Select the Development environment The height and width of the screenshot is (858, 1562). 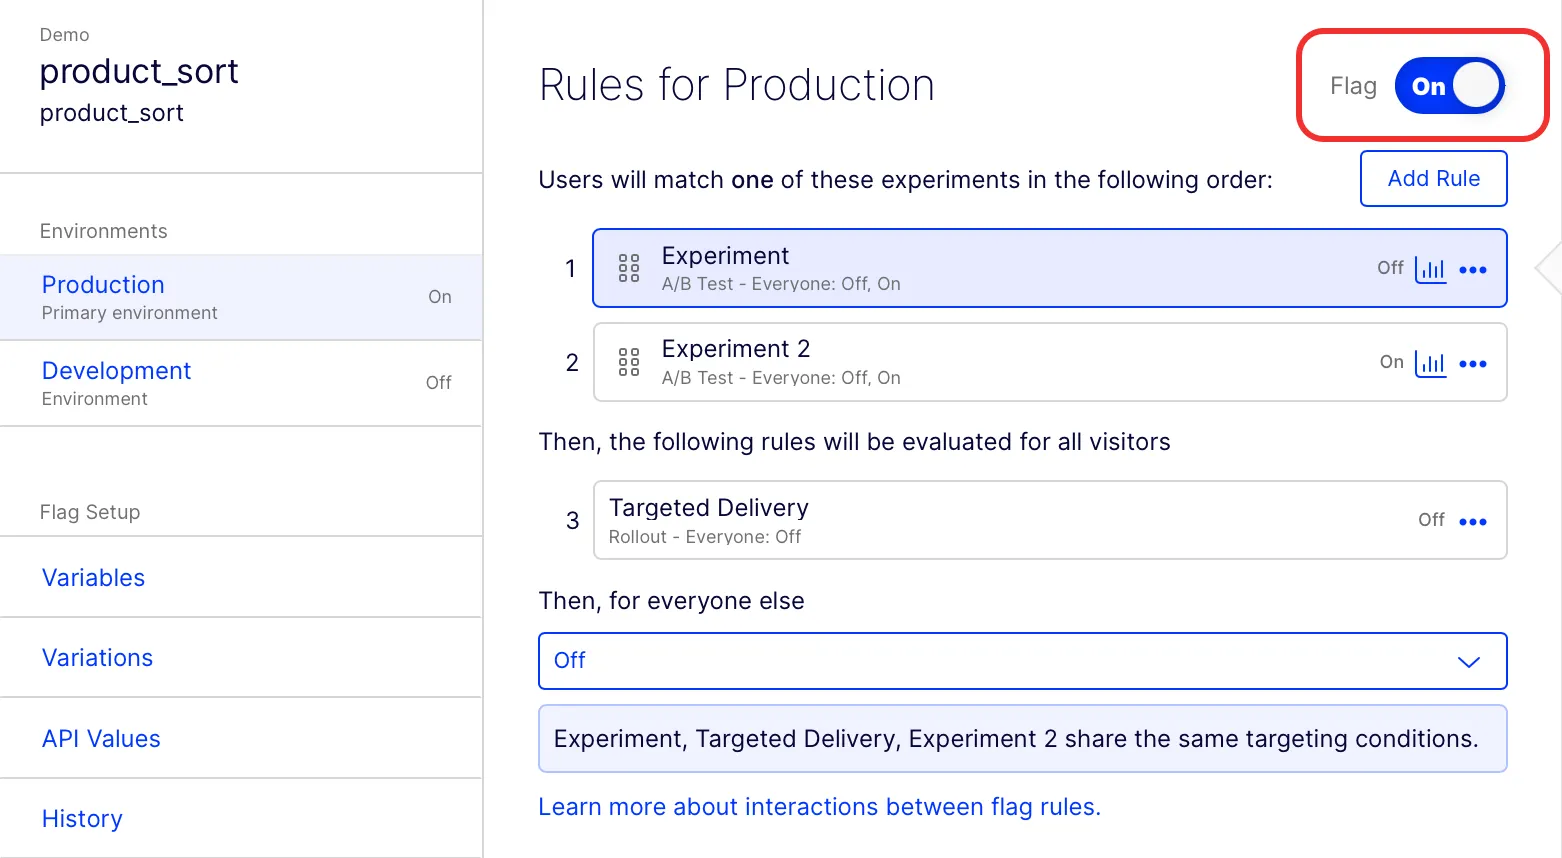(241, 383)
